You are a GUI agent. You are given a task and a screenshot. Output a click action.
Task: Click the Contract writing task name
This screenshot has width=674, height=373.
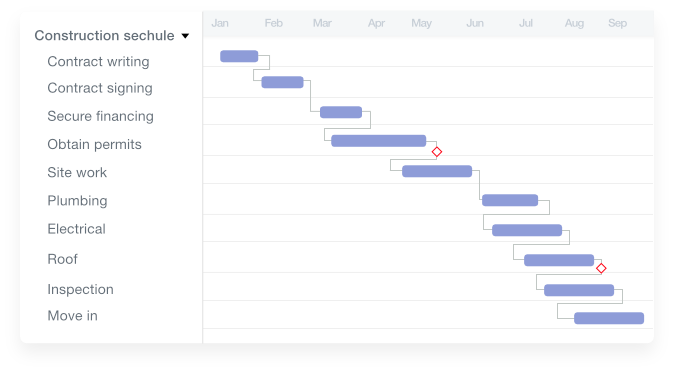(98, 62)
